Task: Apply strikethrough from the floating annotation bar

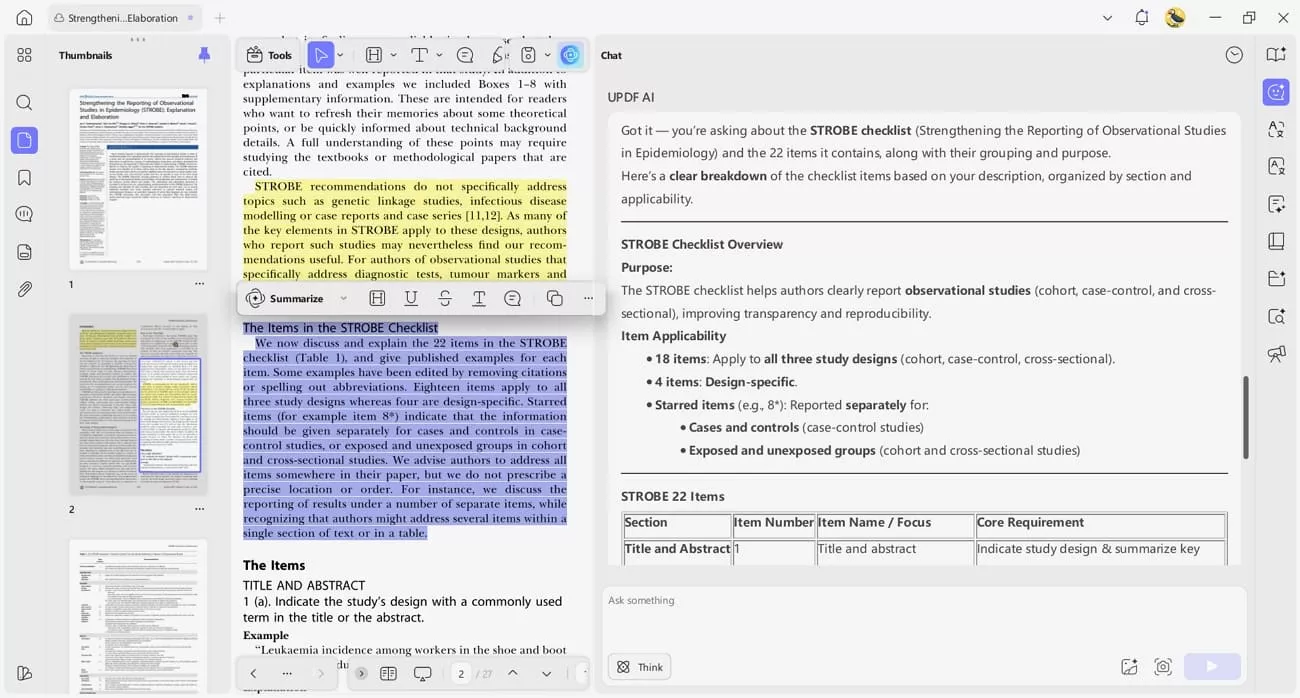Action: (x=444, y=298)
